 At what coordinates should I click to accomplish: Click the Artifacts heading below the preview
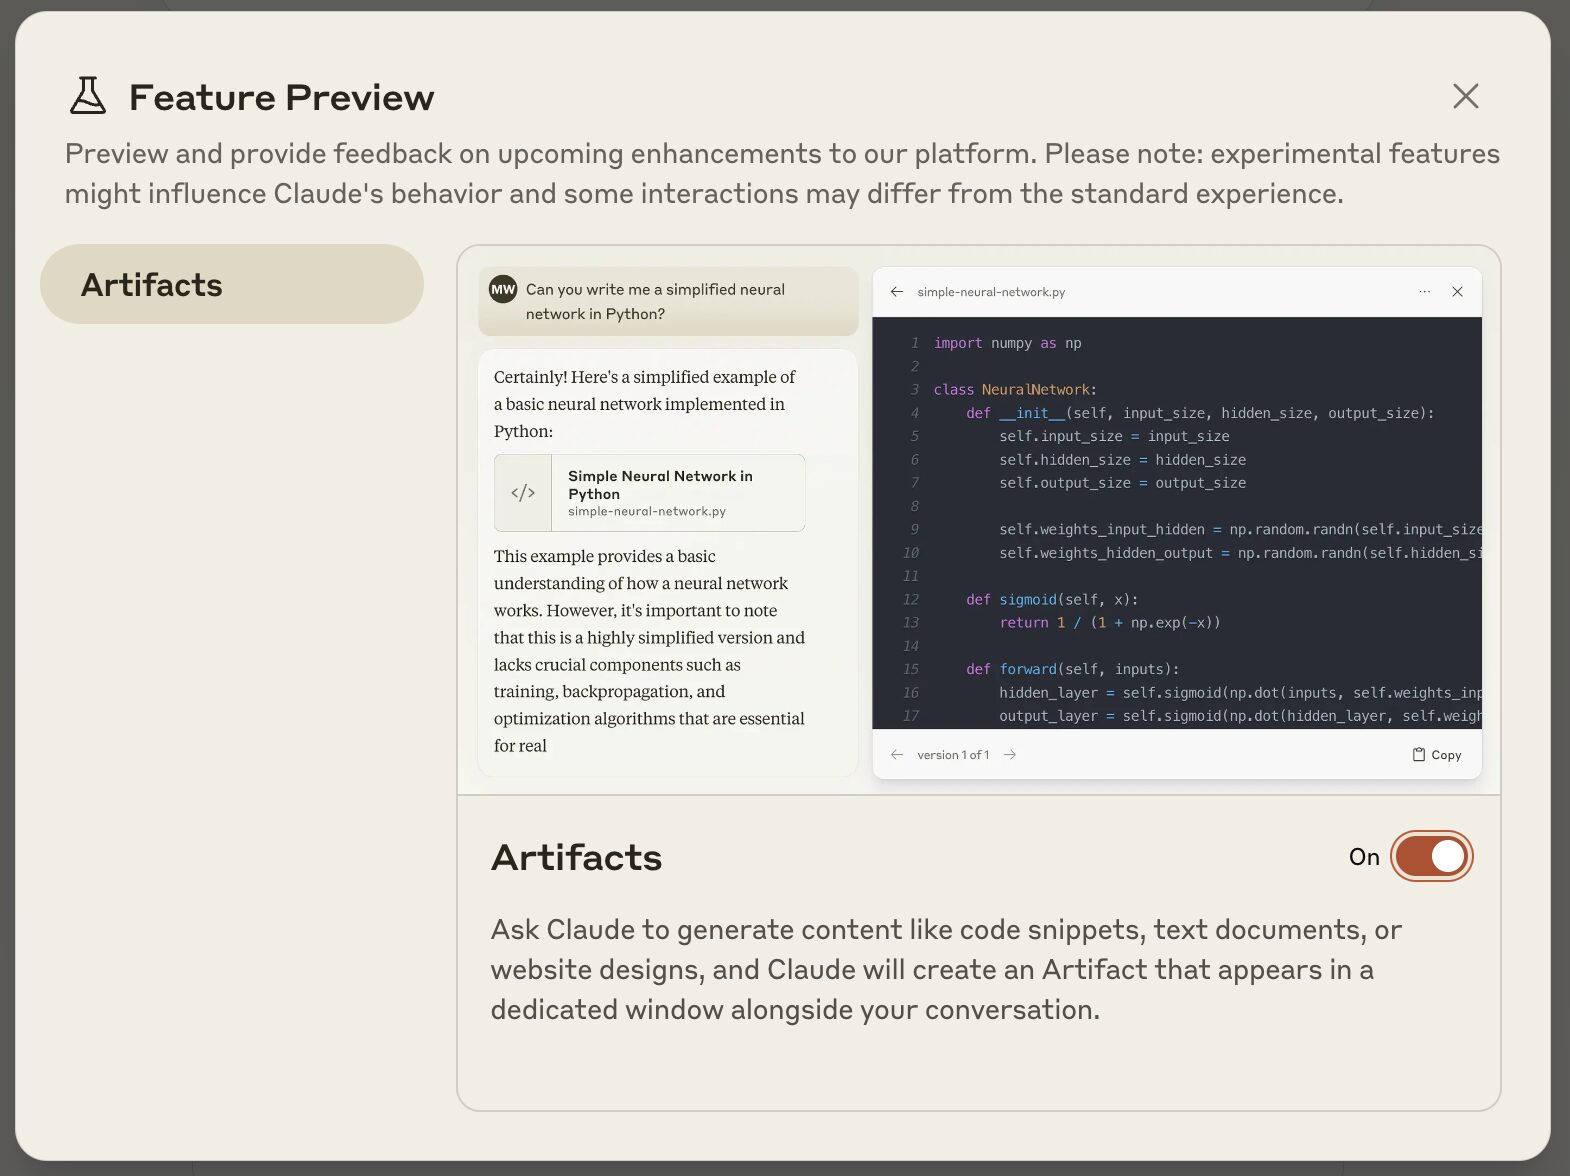576,858
